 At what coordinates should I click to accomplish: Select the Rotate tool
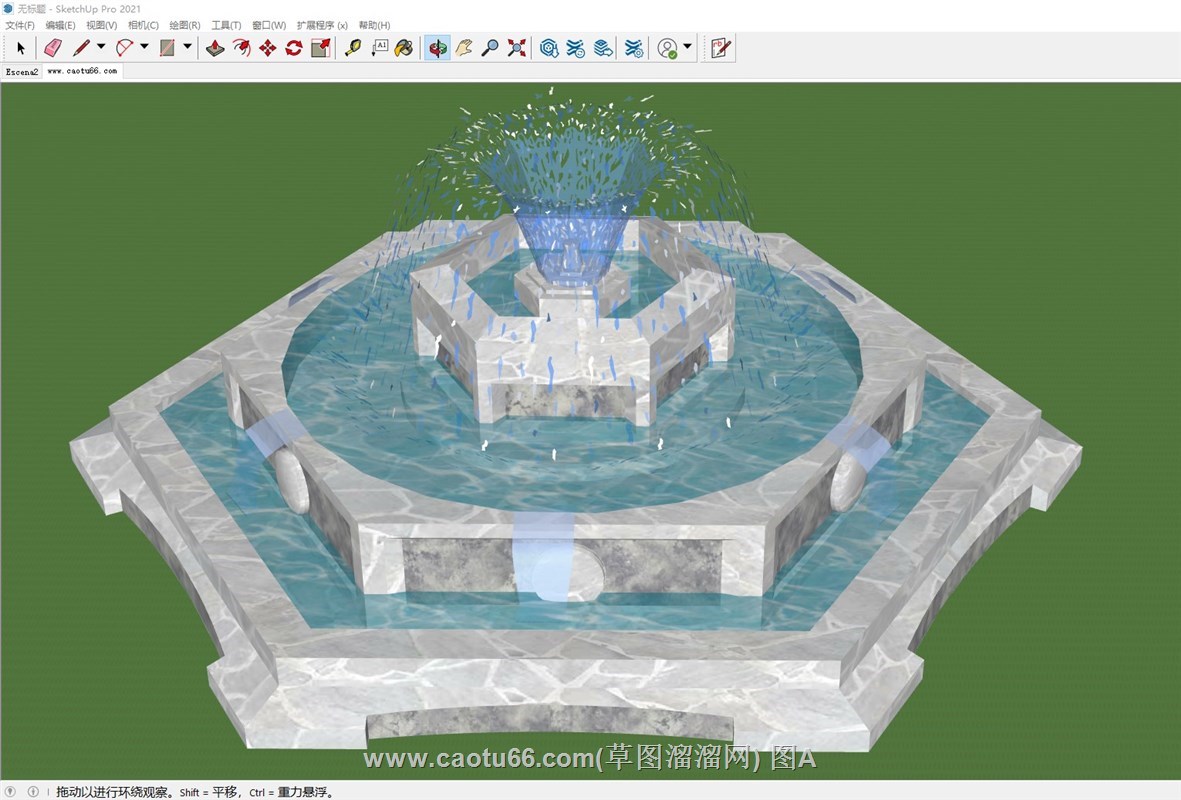[x=294, y=47]
